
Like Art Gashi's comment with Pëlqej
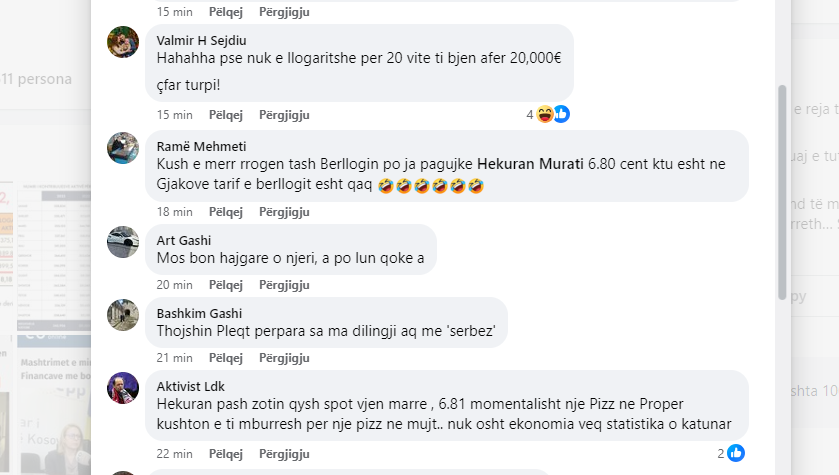[225, 285]
